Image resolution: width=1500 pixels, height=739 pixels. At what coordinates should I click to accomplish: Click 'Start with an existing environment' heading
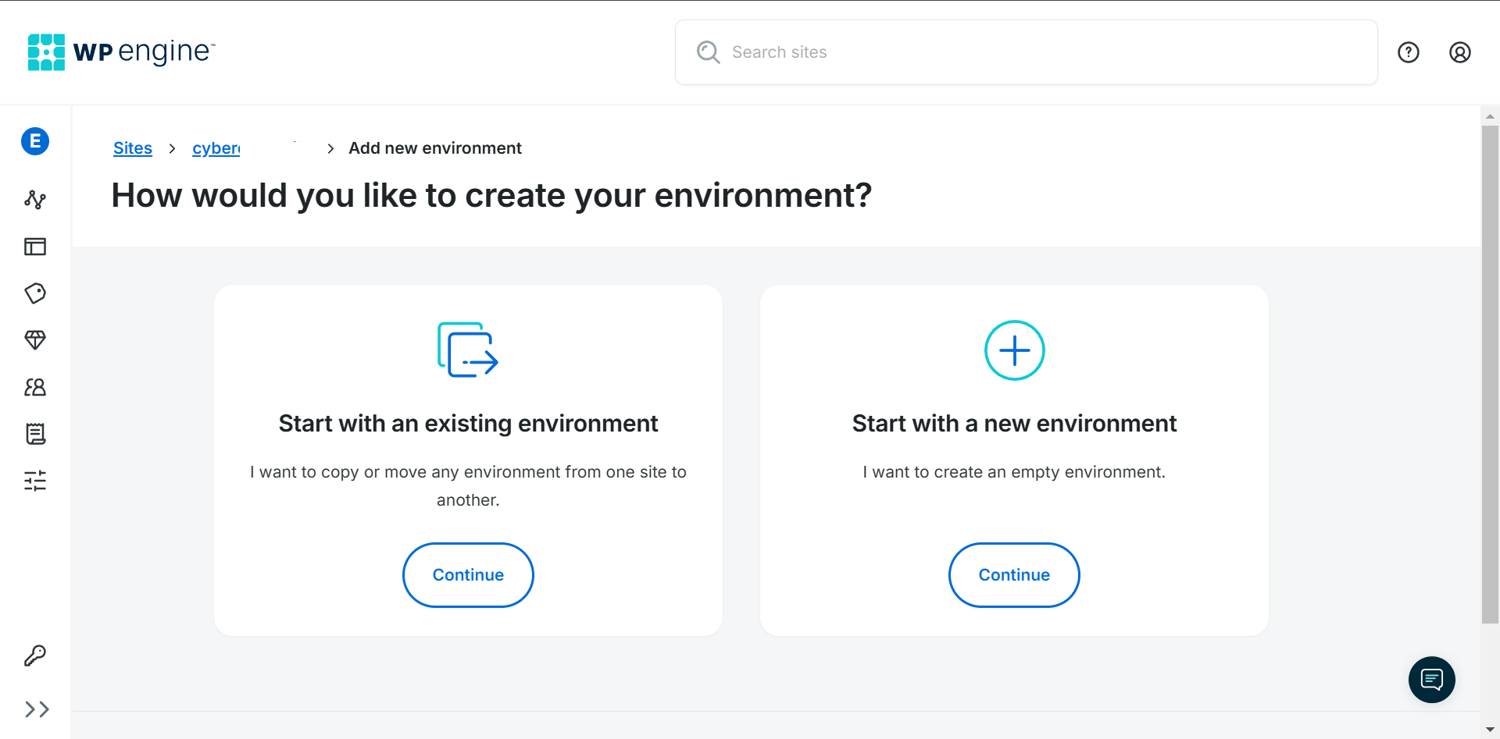tap(468, 423)
